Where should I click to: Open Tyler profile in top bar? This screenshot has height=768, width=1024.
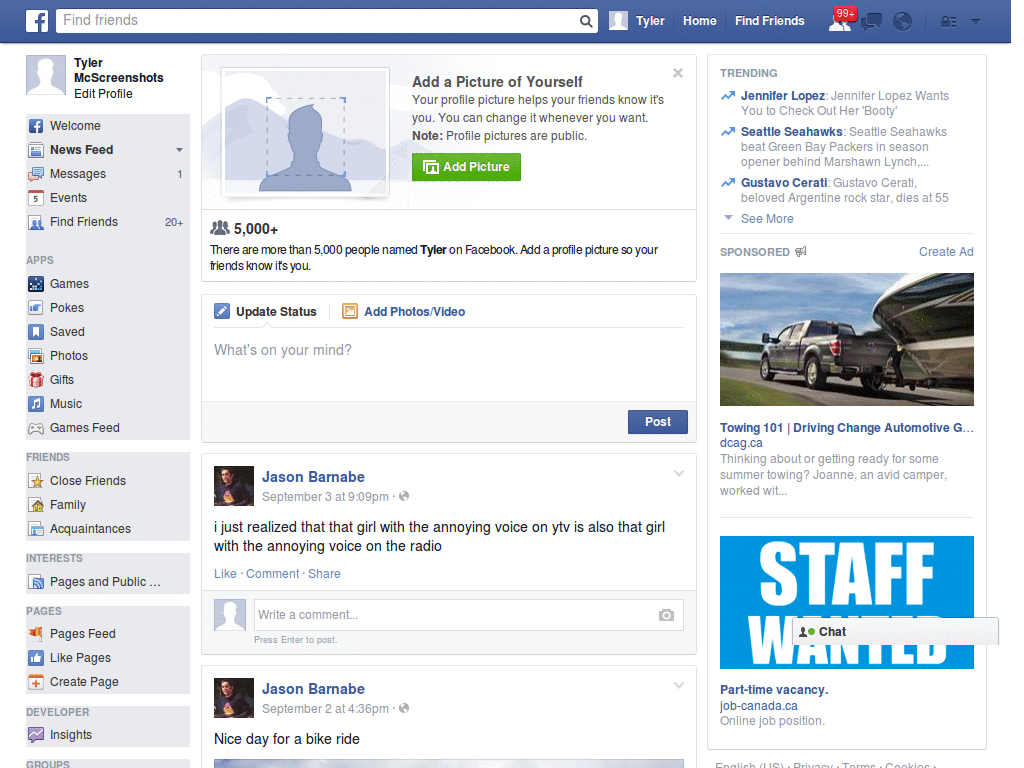[x=637, y=21]
